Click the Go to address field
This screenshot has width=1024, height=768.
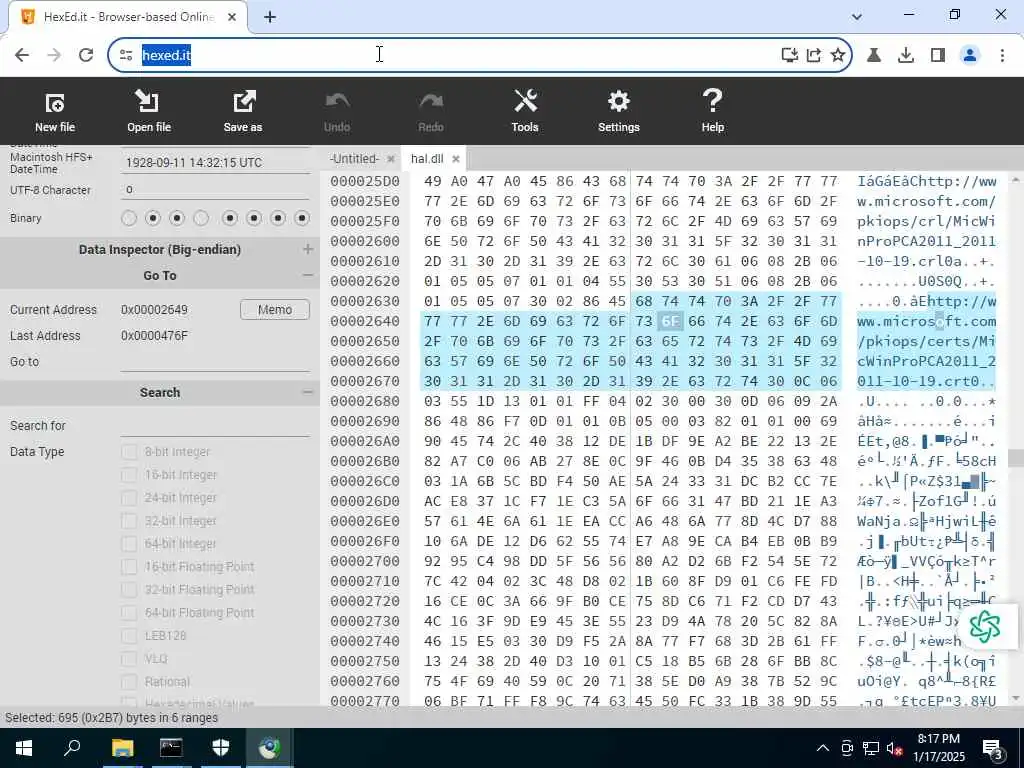(x=216, y=361)
